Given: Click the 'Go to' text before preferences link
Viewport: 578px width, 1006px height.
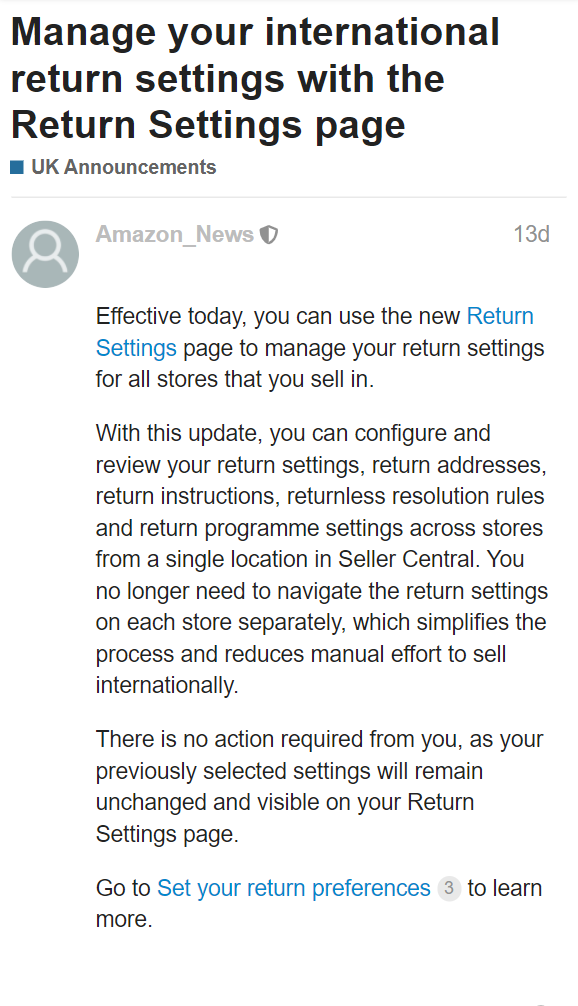Looking at the screenshot, I should tap(123, 889).
